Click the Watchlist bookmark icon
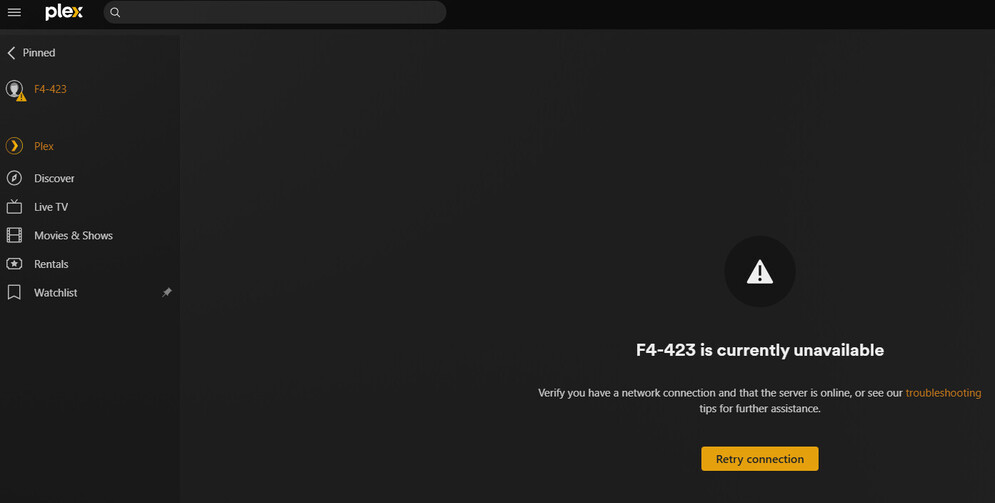The image size is (995, 503). 14,292
